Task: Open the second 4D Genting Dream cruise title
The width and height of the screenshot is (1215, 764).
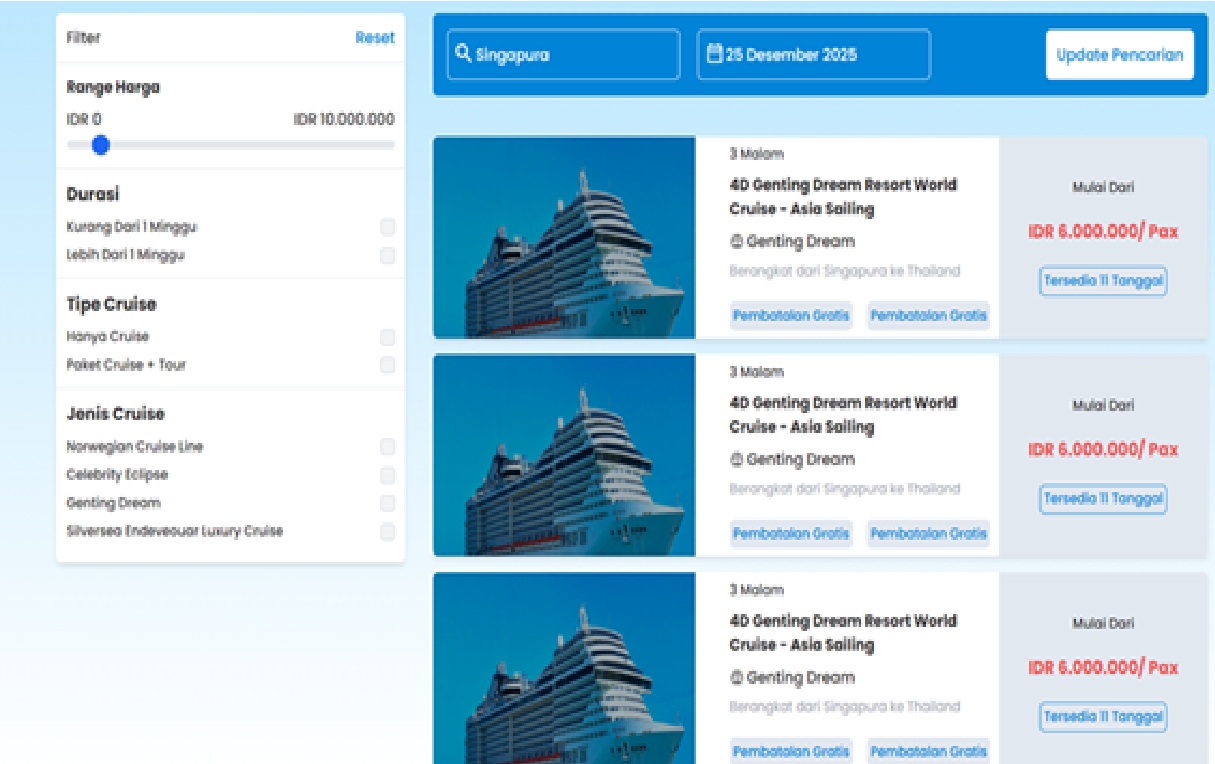Action: pos(842,415)
